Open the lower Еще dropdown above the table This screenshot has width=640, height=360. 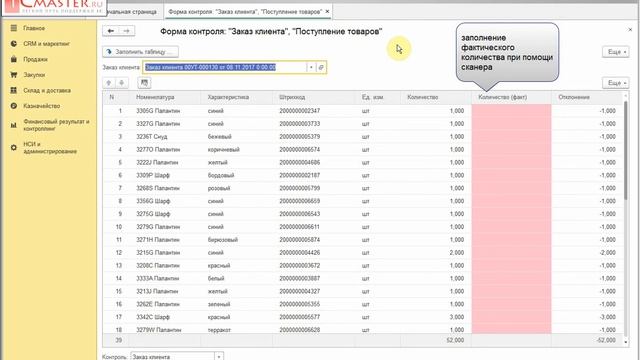click(616, 83)
